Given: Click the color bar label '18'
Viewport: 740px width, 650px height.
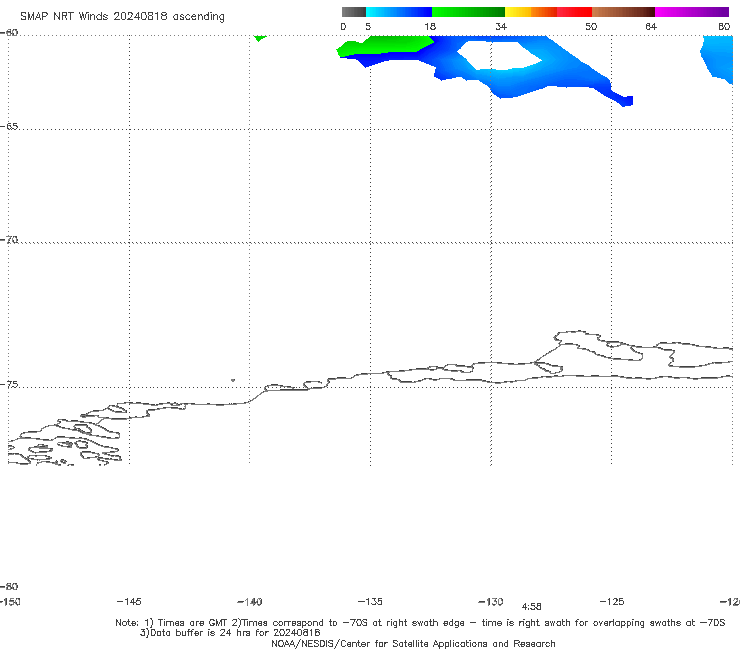Looking at the screenshot, I should coord(430,26).
